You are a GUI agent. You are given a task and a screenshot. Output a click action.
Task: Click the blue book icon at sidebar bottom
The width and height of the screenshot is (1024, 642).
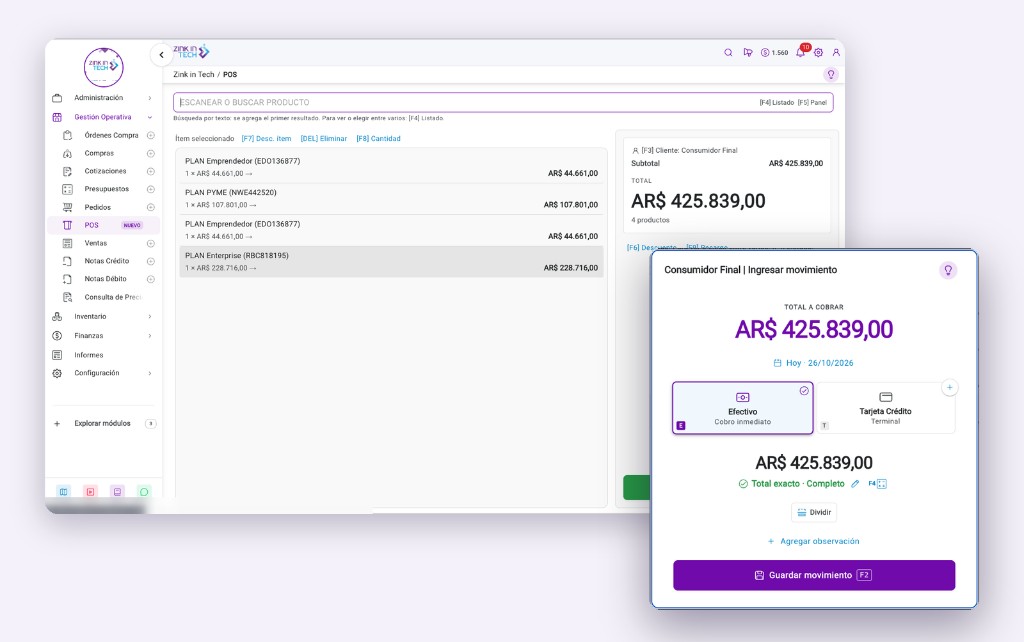pyautogui.click(x=63, y=492)
